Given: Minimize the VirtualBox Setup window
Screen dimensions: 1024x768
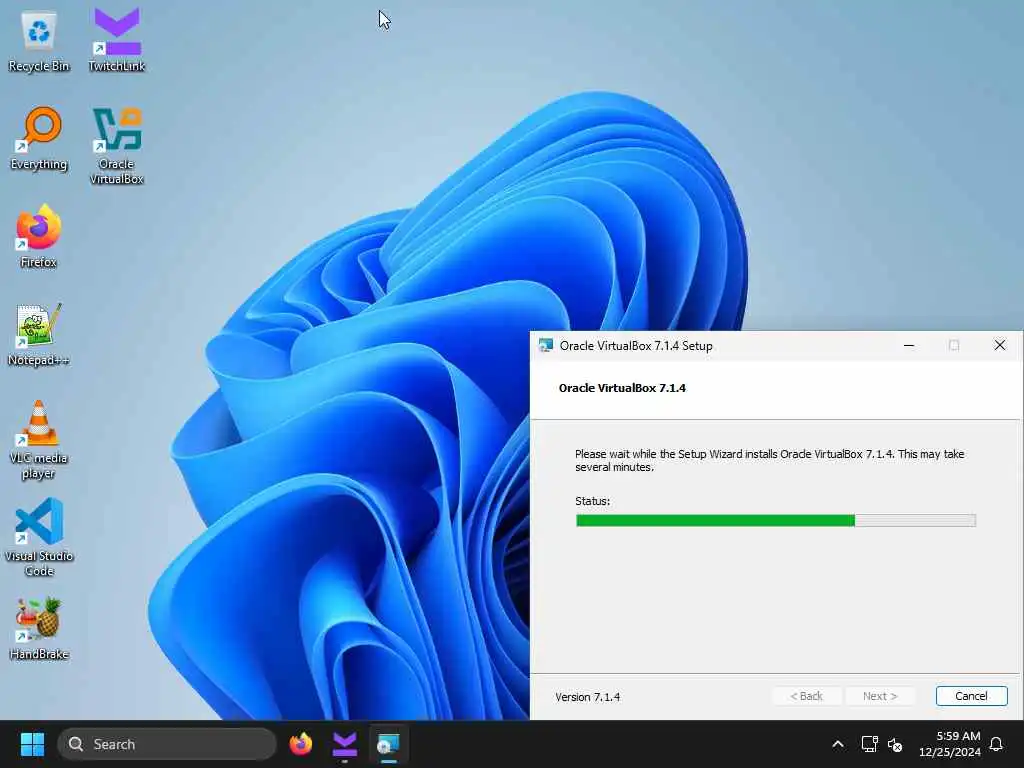Looking at the screenshot, I should click(x=908, y=345).
